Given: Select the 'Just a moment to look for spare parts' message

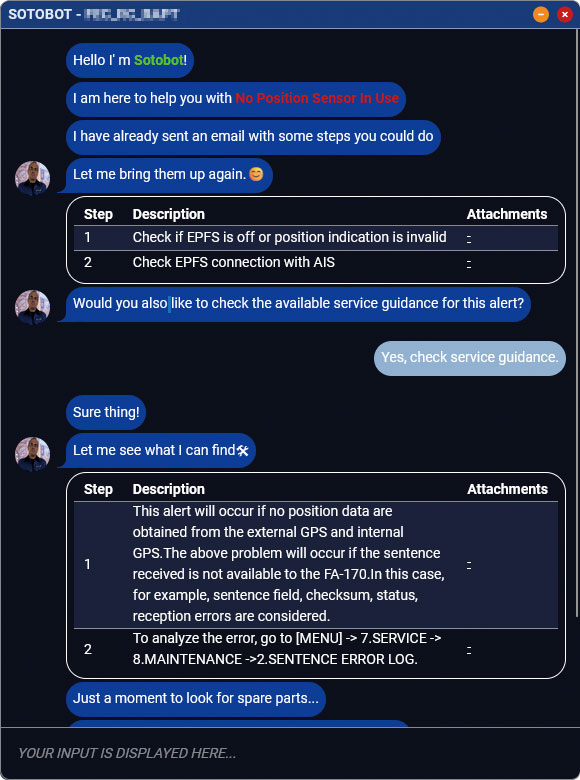Looking at the screenshot, I should [196, 699].
